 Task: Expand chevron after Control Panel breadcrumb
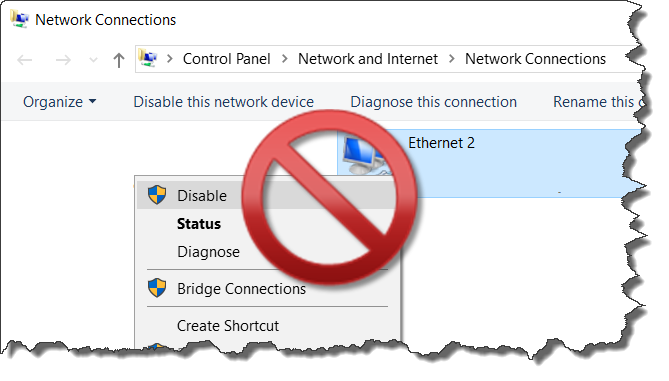[285, 59]
